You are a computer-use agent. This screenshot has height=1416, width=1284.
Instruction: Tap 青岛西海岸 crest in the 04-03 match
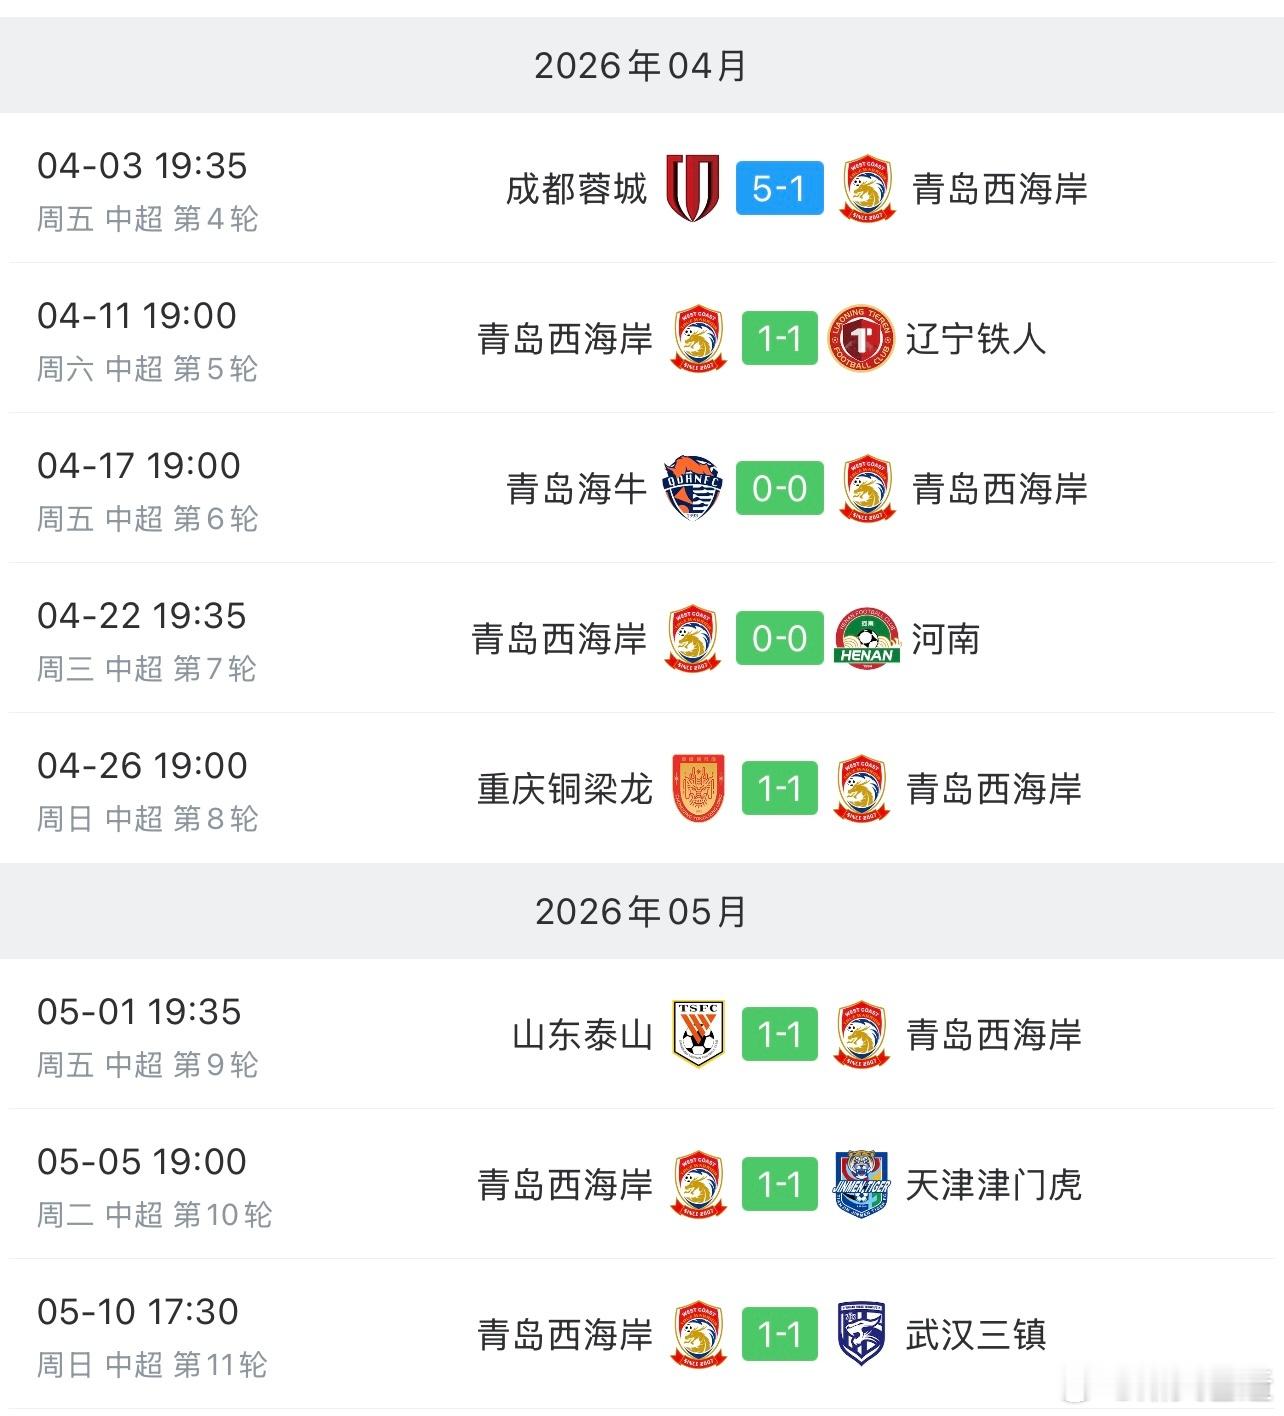[867, 188]
